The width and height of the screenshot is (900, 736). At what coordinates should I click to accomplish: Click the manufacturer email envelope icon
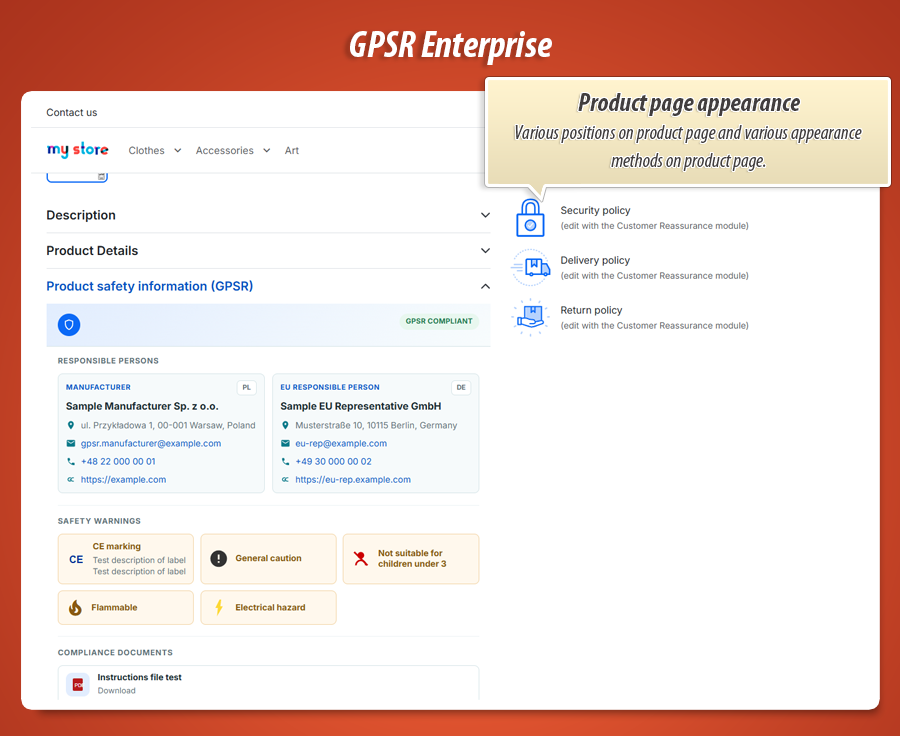[71, 443]
